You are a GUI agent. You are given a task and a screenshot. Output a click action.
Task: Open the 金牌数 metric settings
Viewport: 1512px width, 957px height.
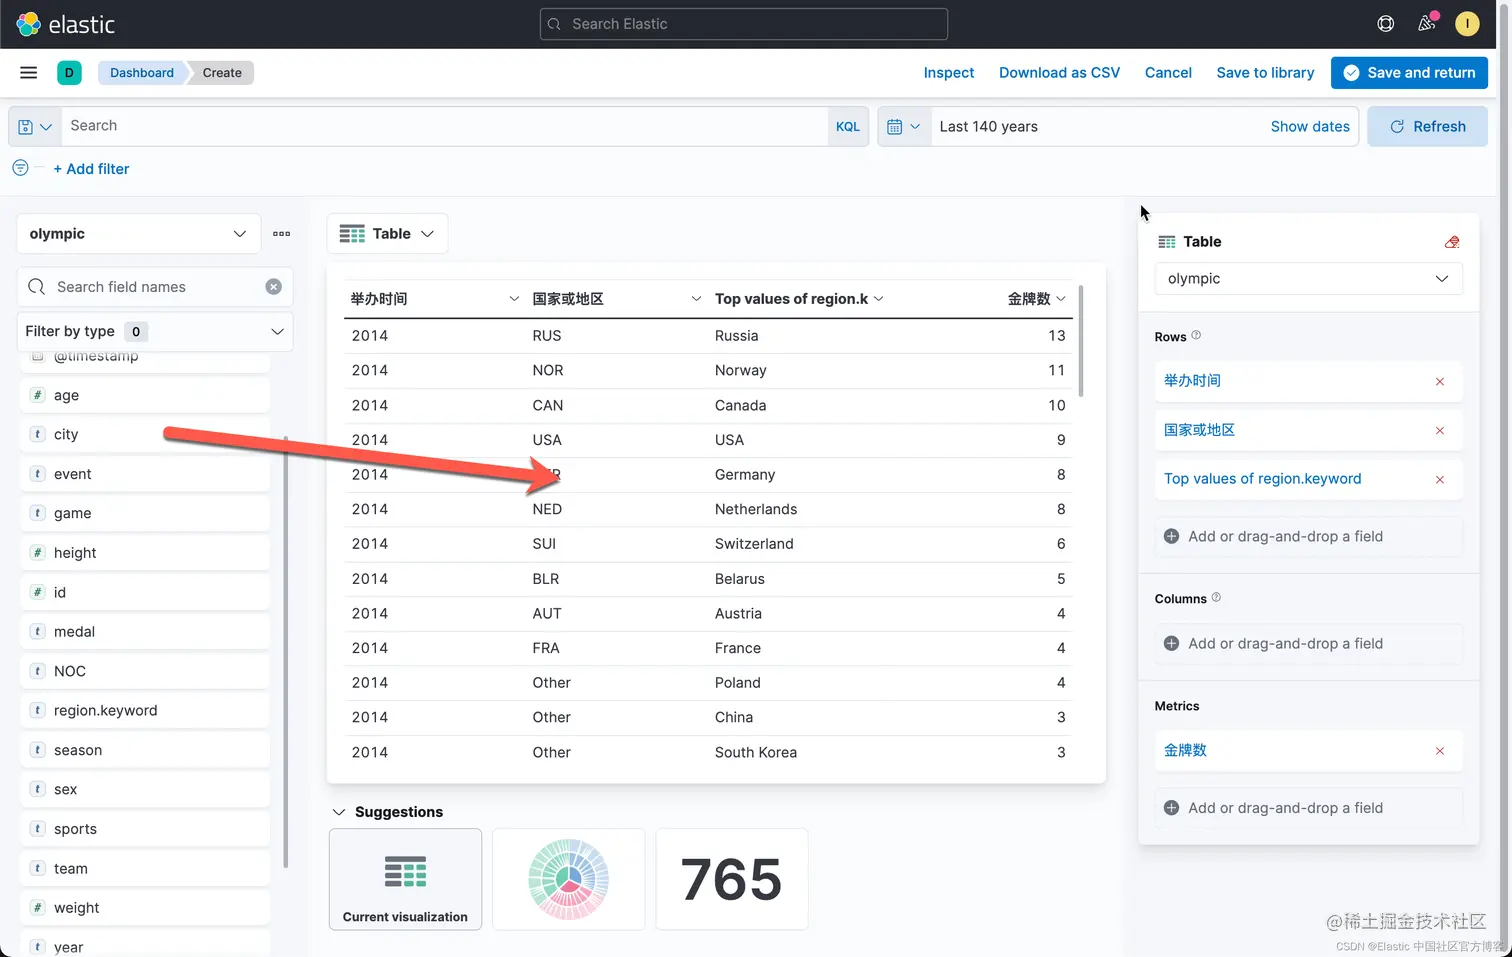[x=1185, y=750]
